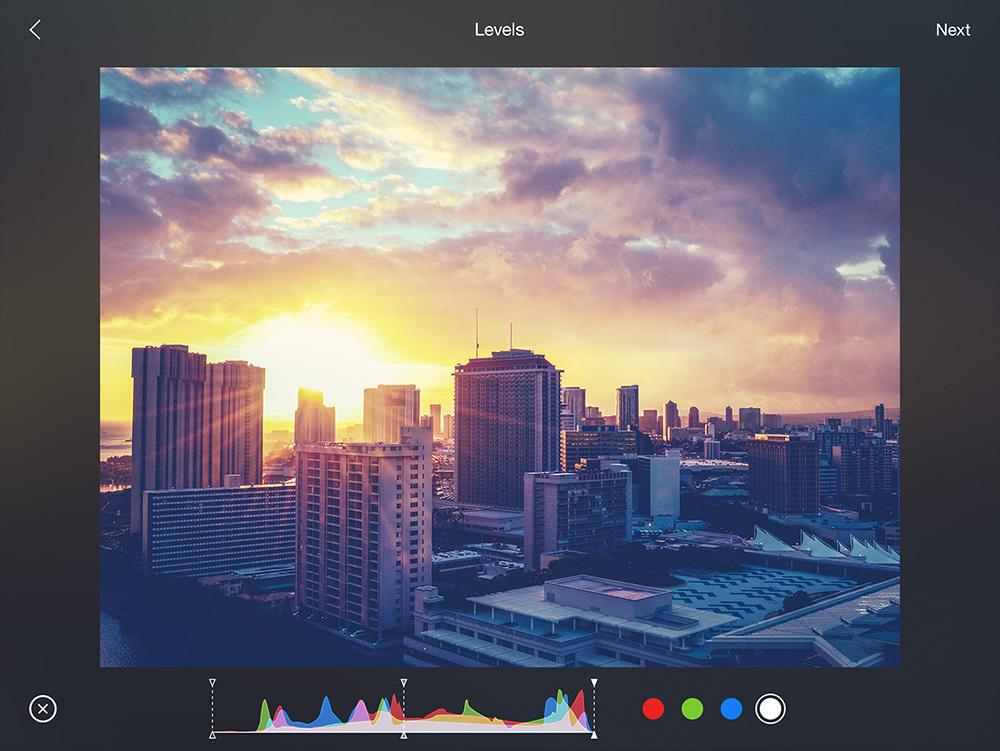This screenshot has height=751, width=1000.
Task: Switch to the green channel
Action: pos(692,709)
